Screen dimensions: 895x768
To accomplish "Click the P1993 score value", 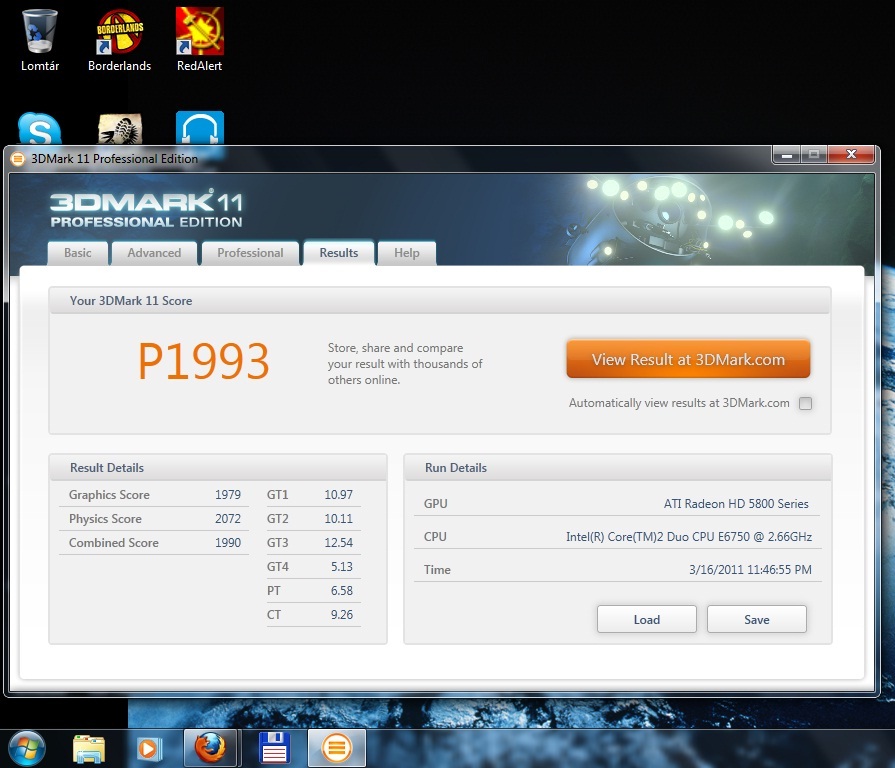I will [203, 361].
